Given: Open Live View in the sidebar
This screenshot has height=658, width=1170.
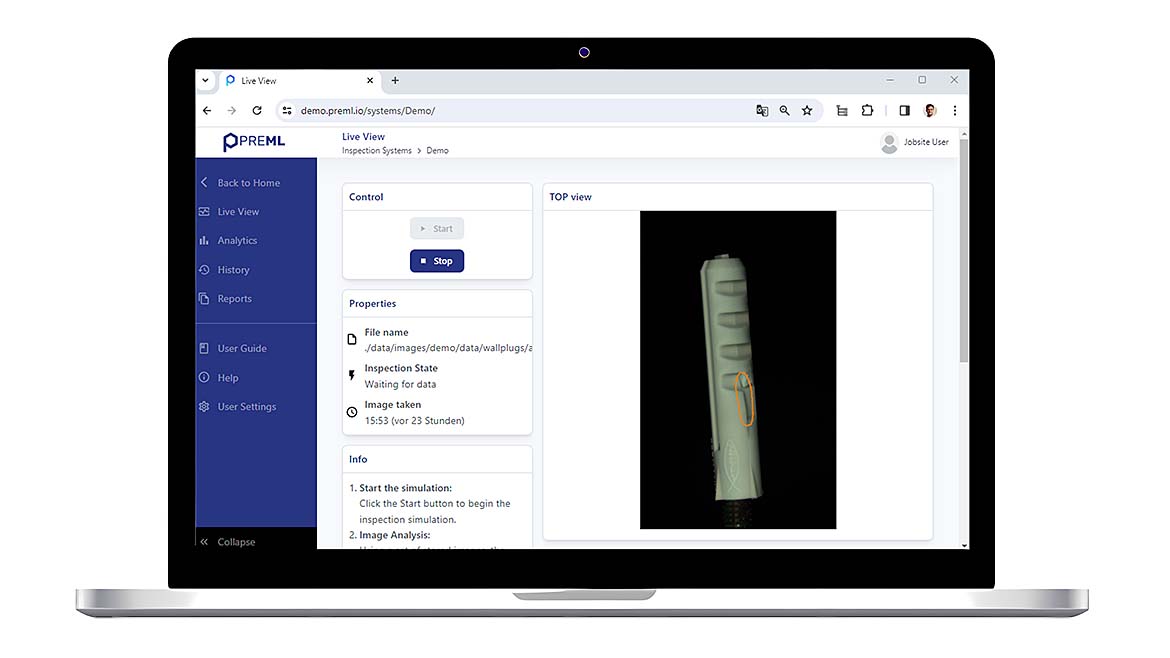Looking at the screenshot, I should (238, 212).
